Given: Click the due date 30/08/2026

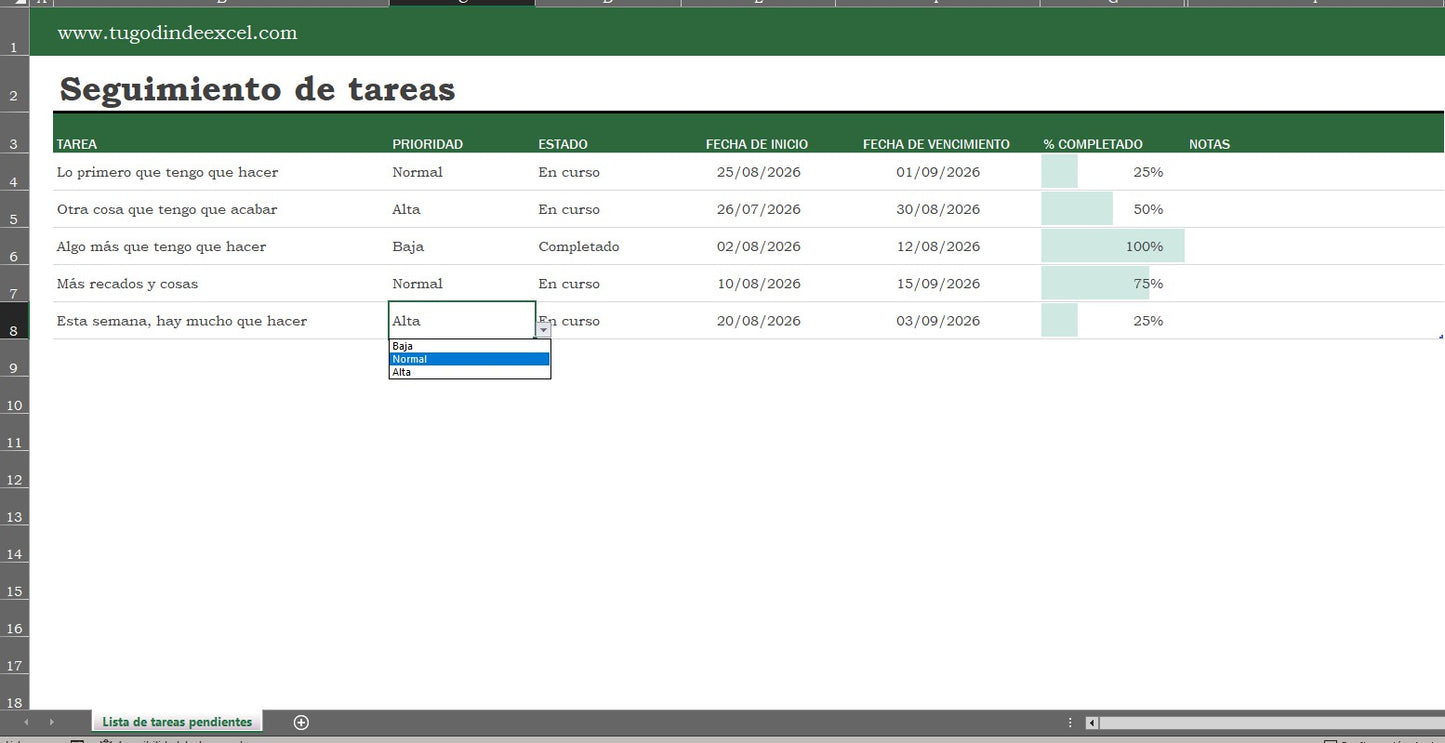Looking at the screenshot, I should click(x=938, y=209).
